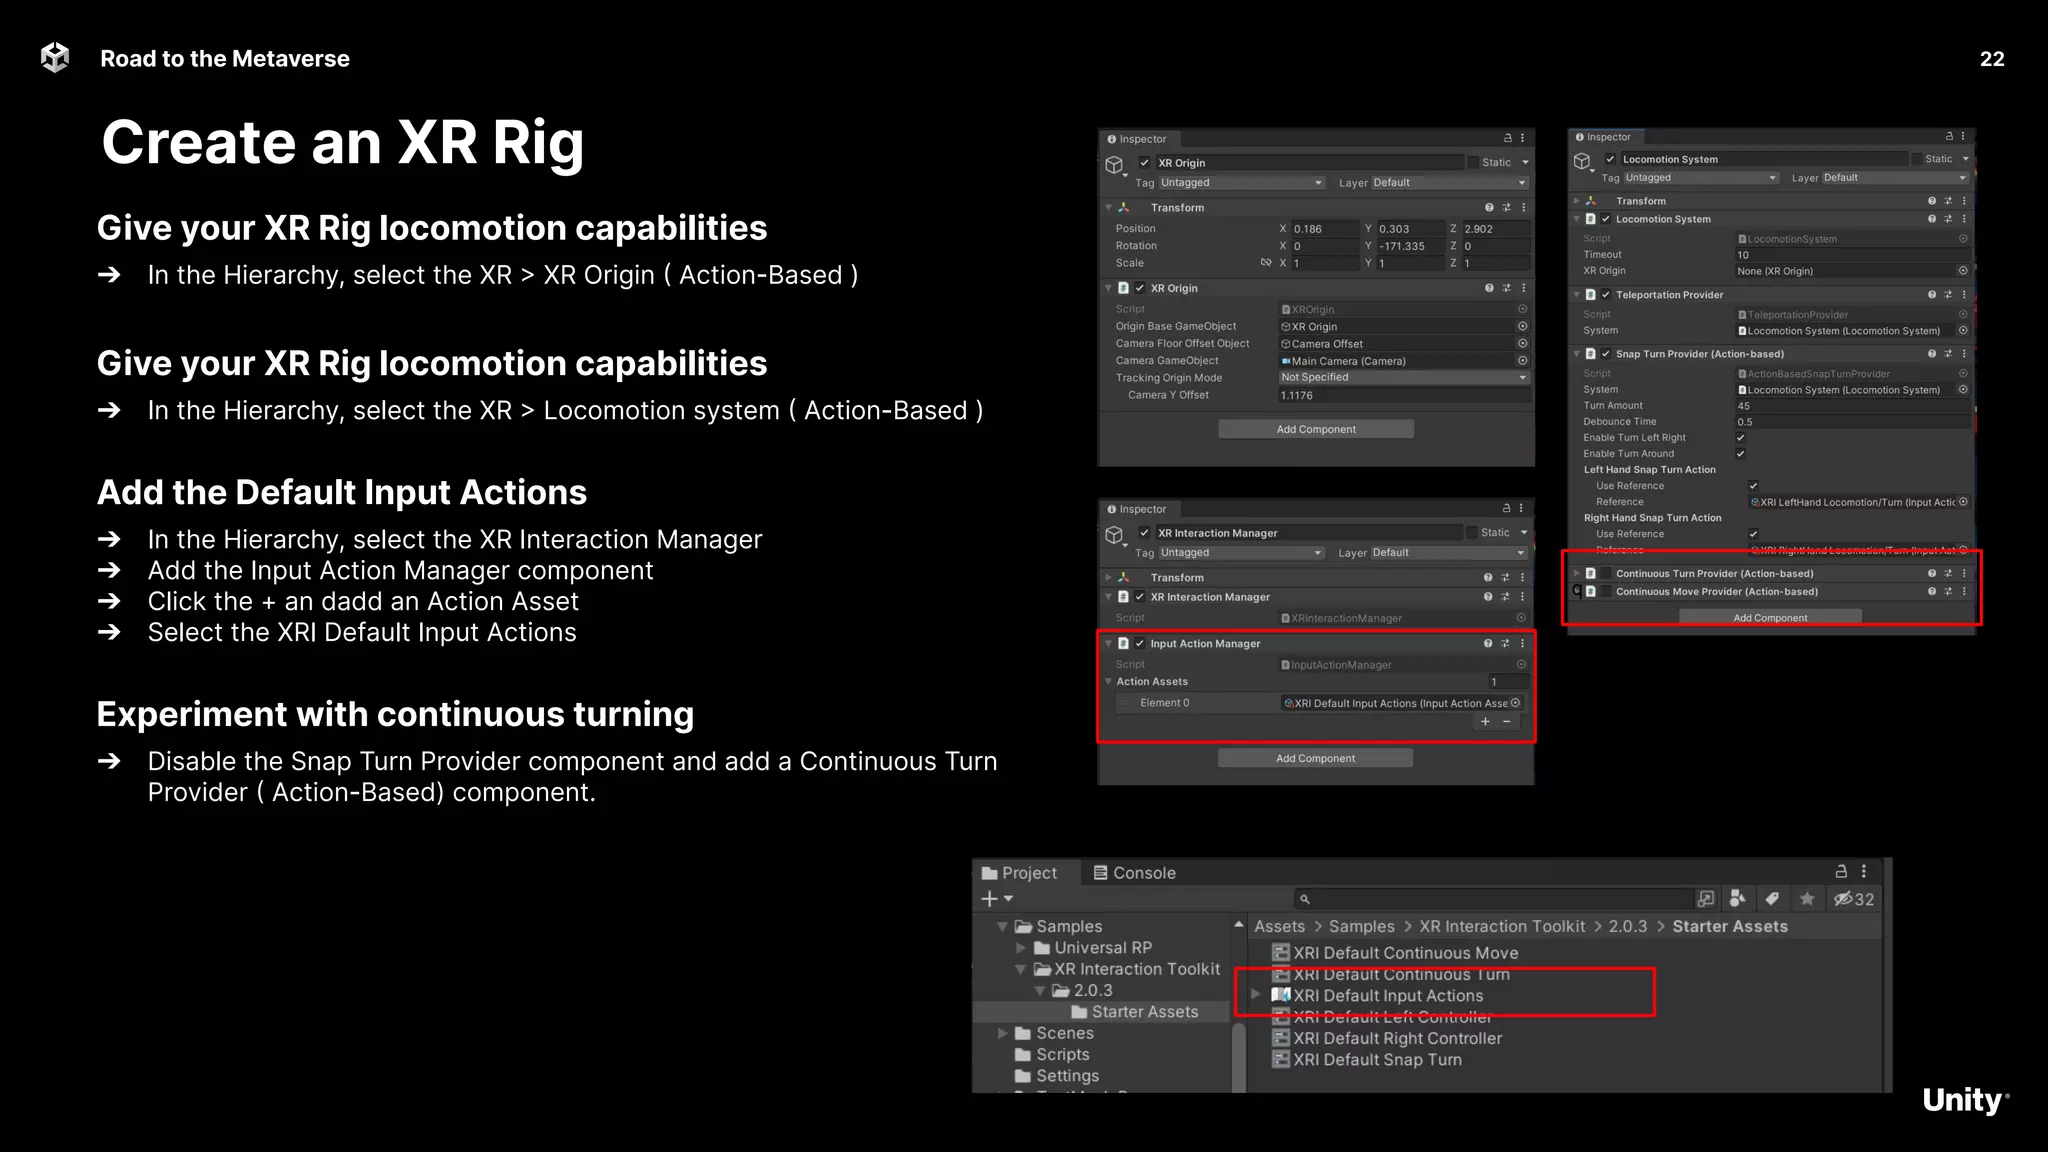This screenshot has width=2048, height=1152.
Task: Open Snap Turn Provider preset icon
Action: coord(1948,354)
